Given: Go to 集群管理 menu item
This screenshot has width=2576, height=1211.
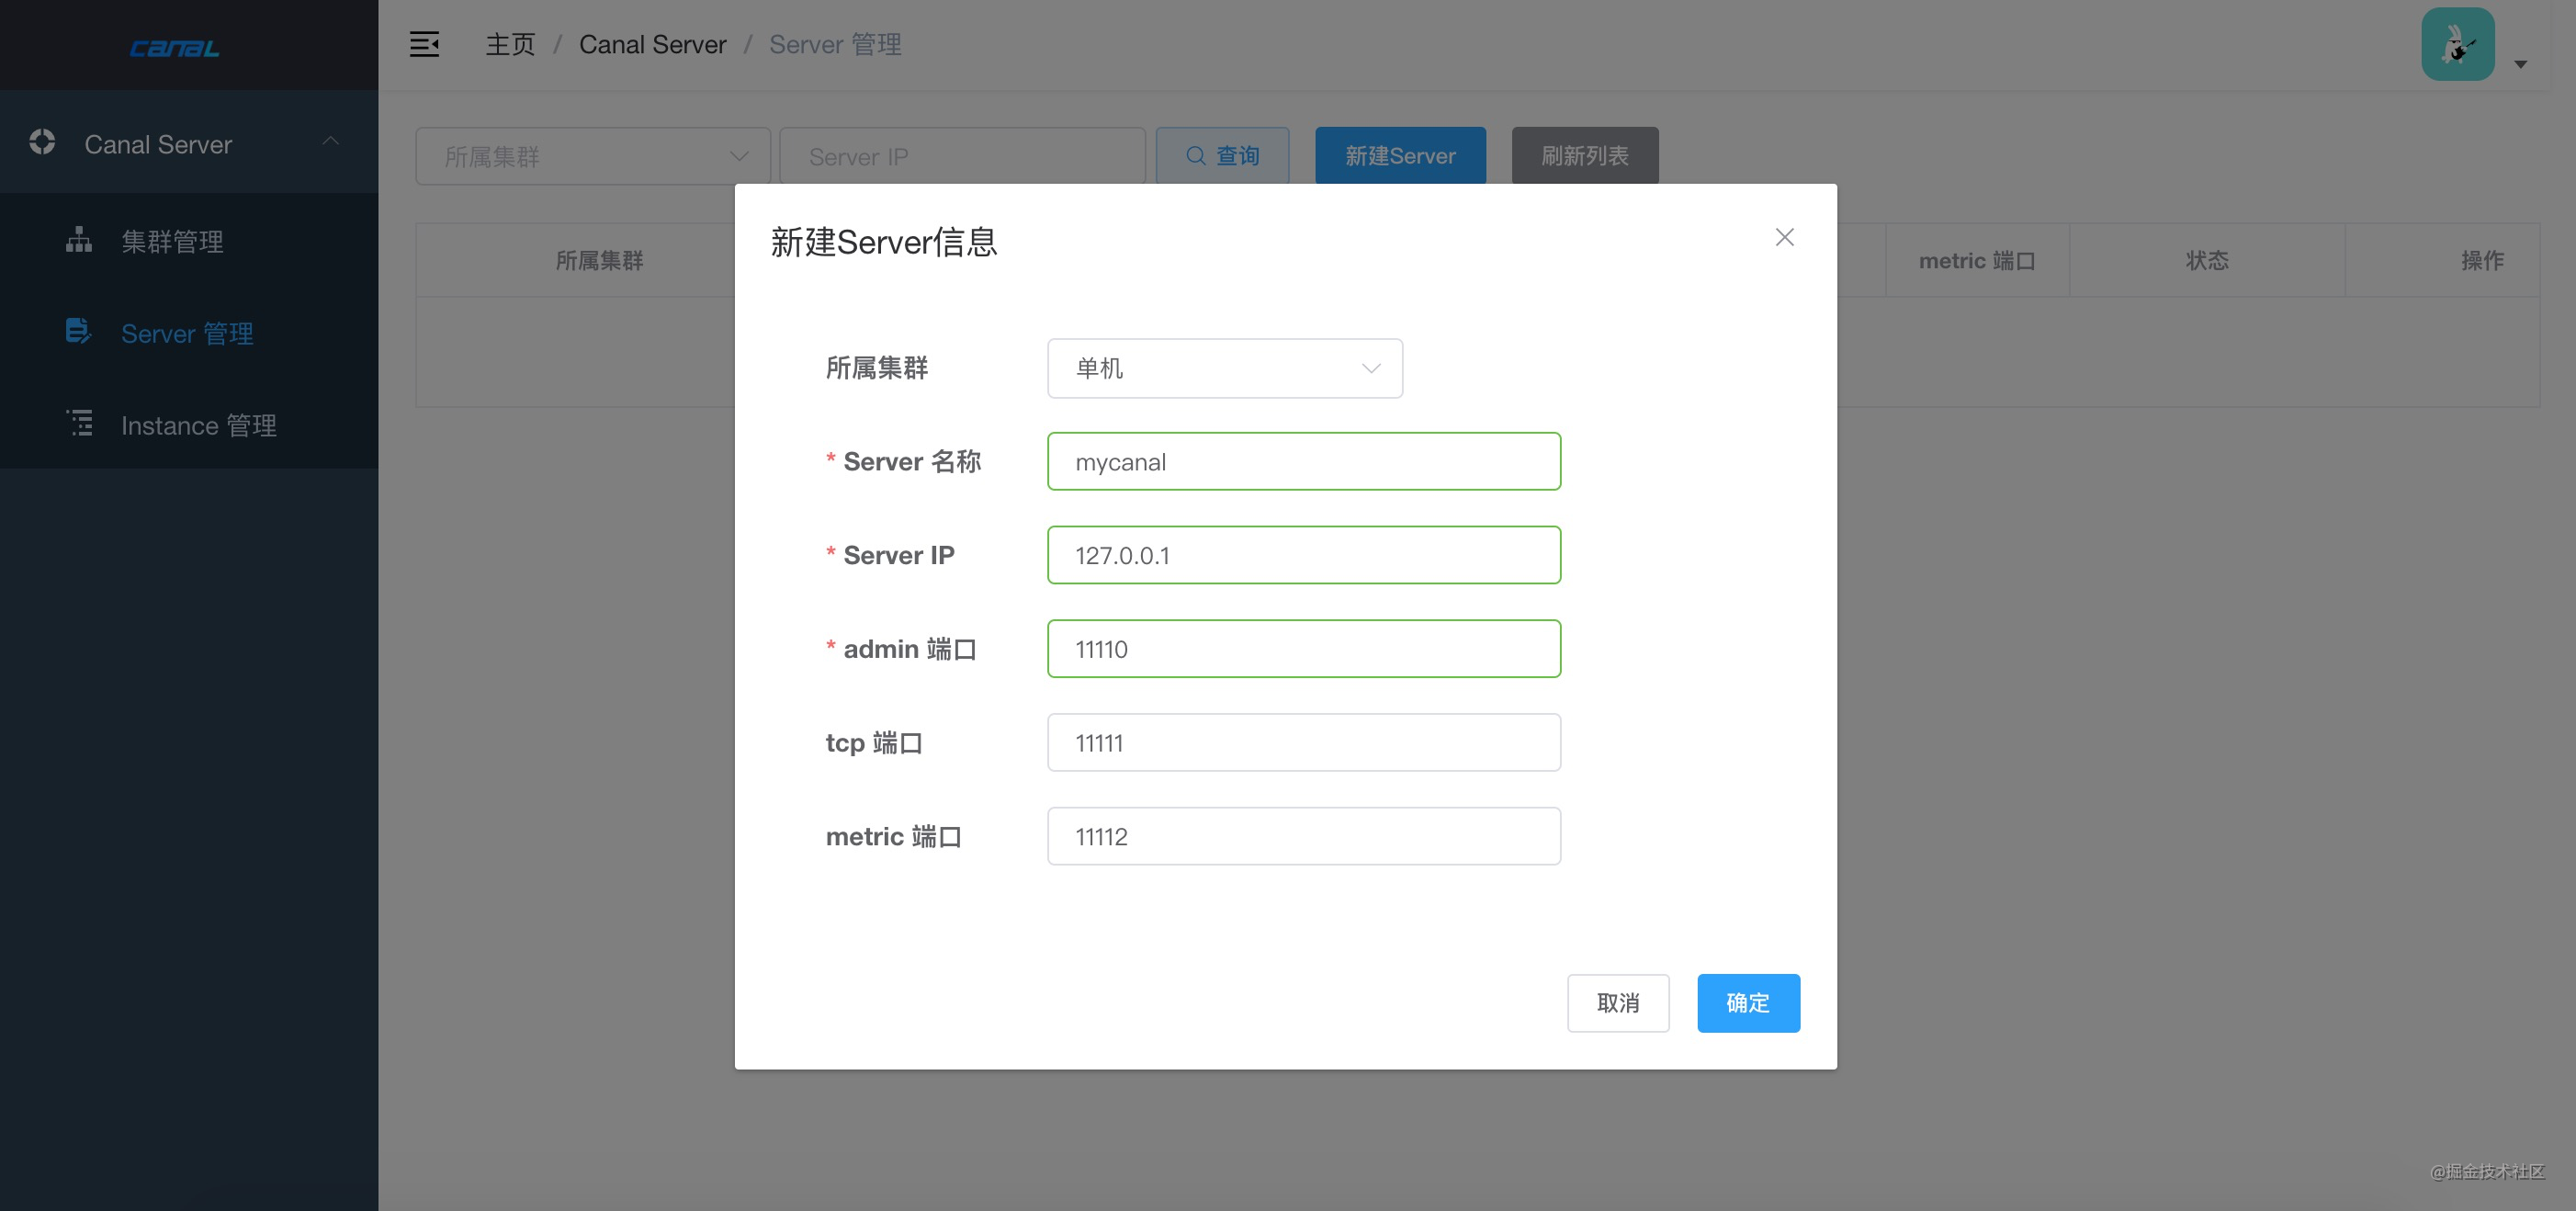Looking at the screenshot, I should pyautogui.click(x=172, y=241).
